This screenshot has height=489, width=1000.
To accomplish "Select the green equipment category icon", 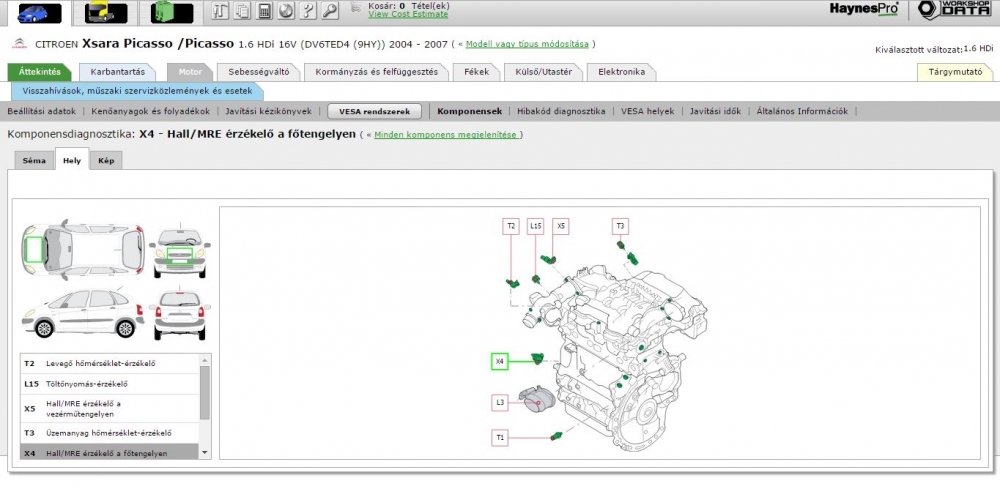I will click(172, 13).
